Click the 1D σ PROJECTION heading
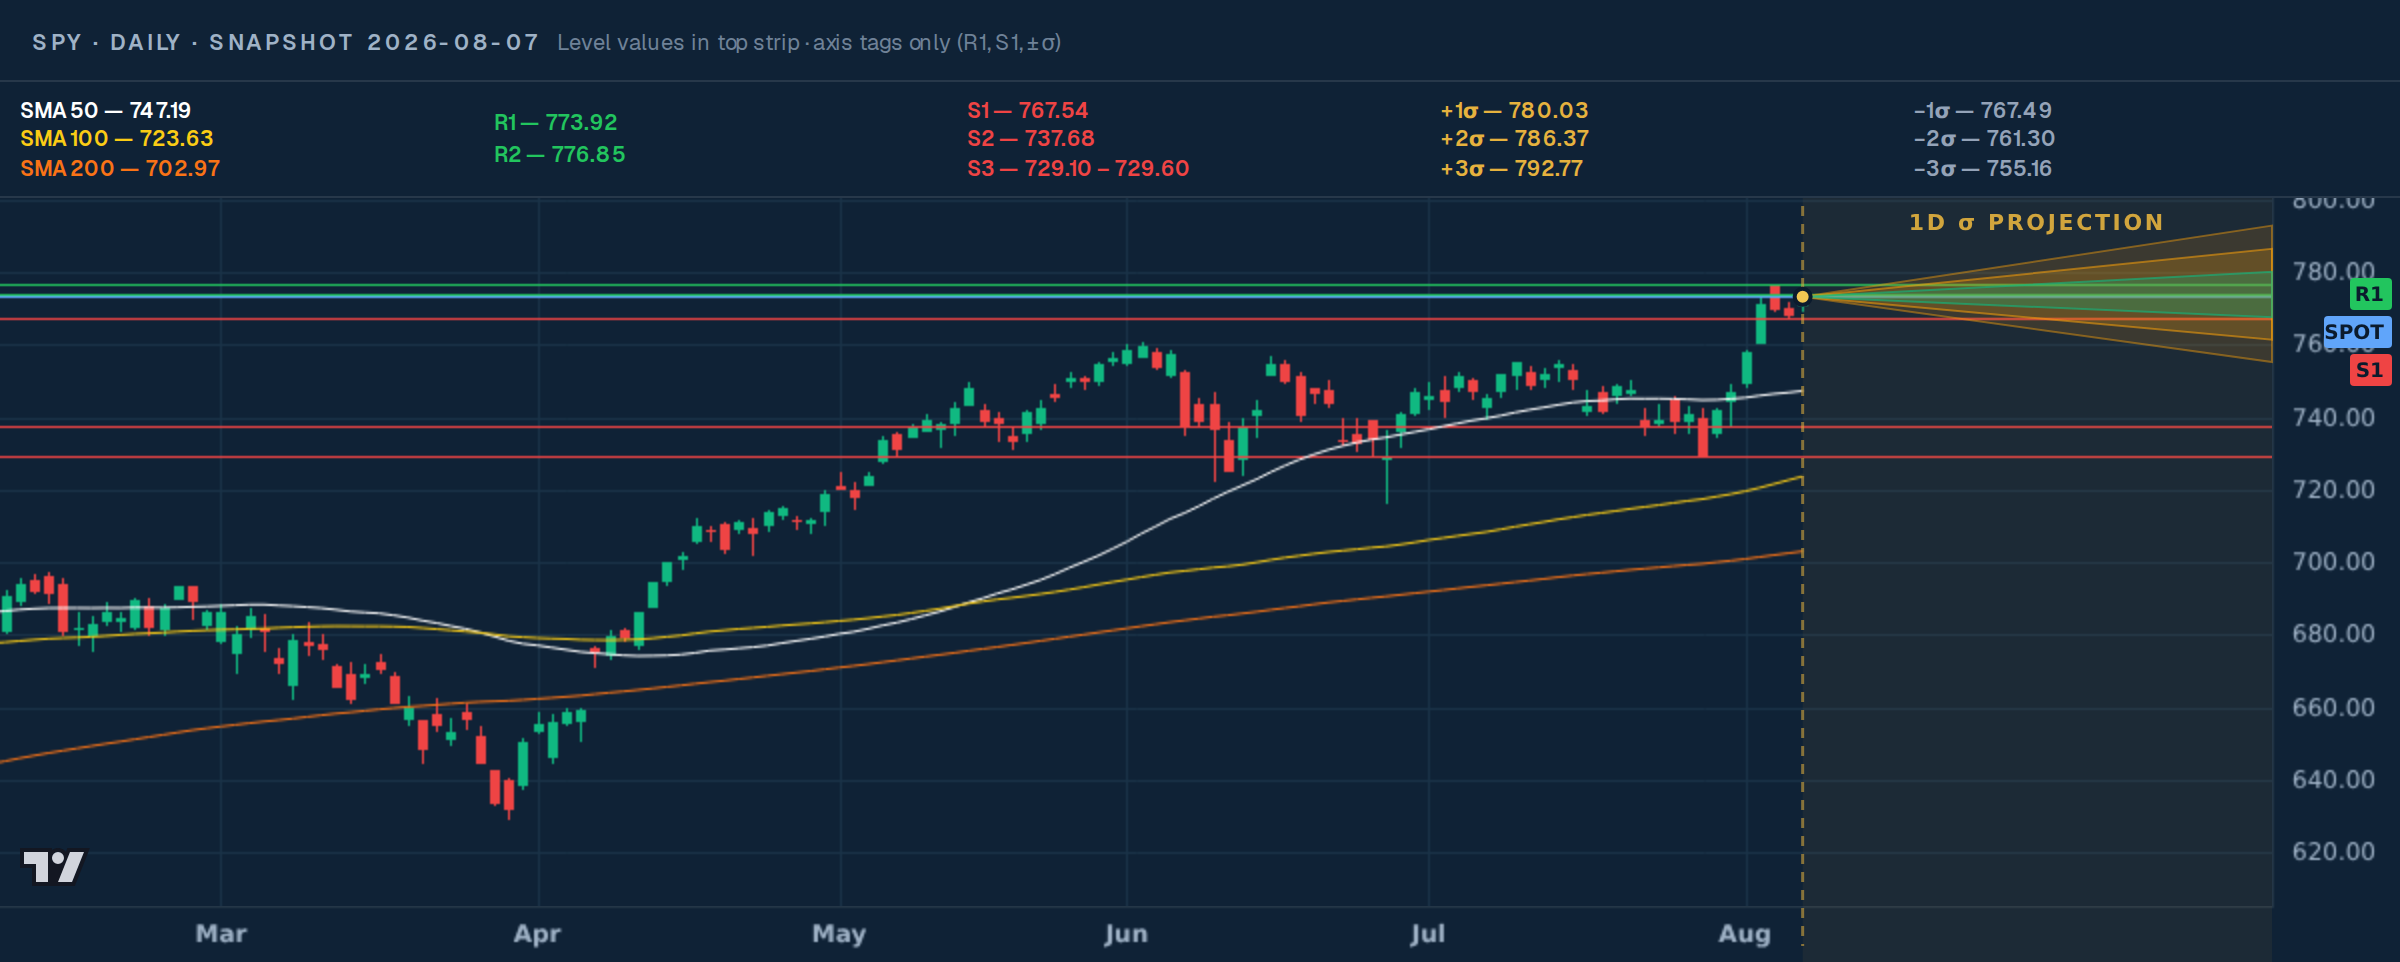Screen dimensions: 2400x962 (2036, 222)
